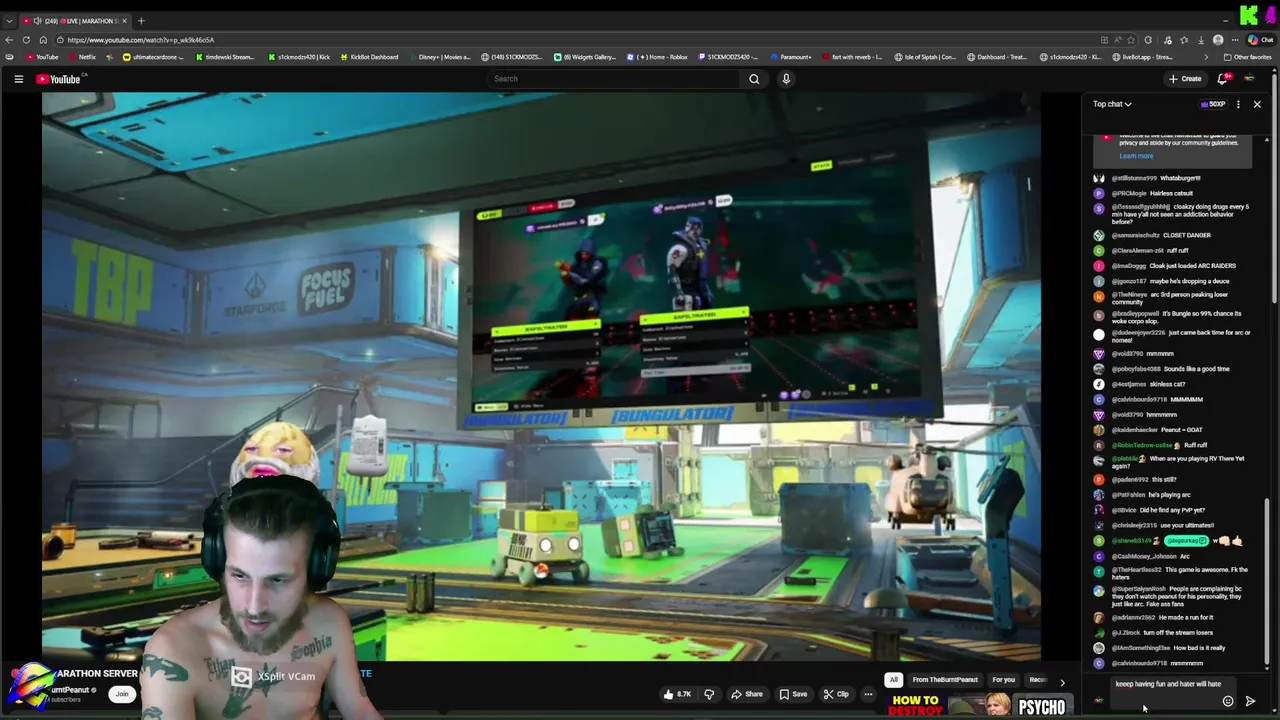Send the chat message arrow

click(1250, 701)
